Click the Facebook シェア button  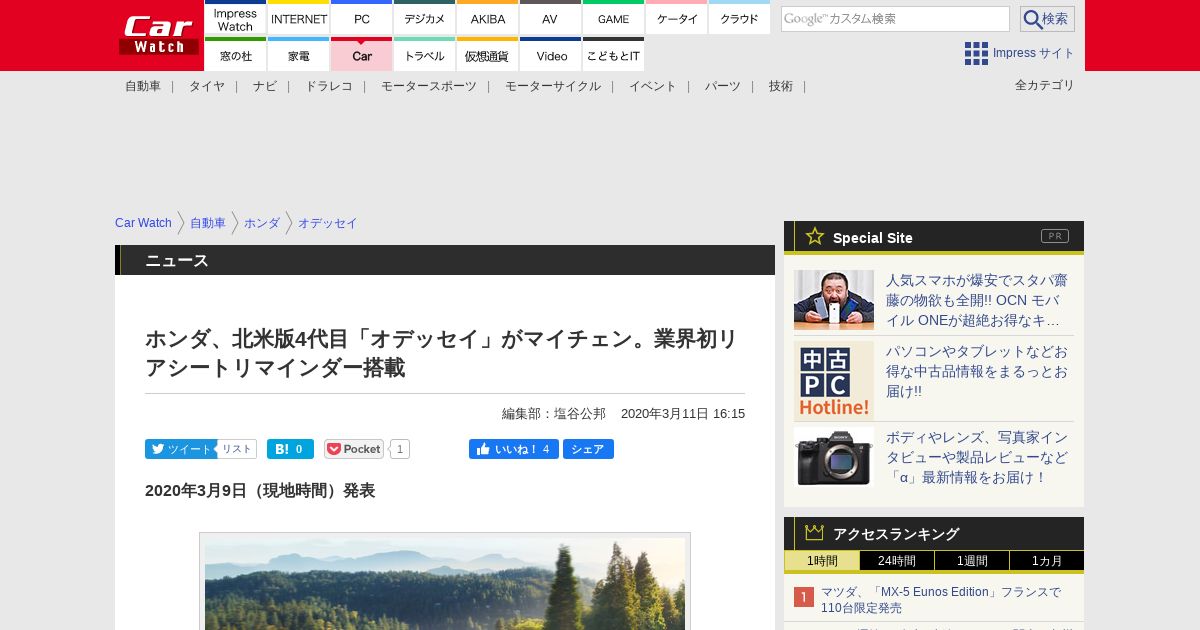[588, 449]
